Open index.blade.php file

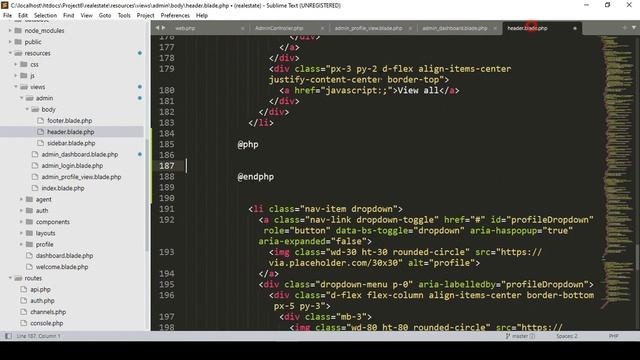(63, 188)
